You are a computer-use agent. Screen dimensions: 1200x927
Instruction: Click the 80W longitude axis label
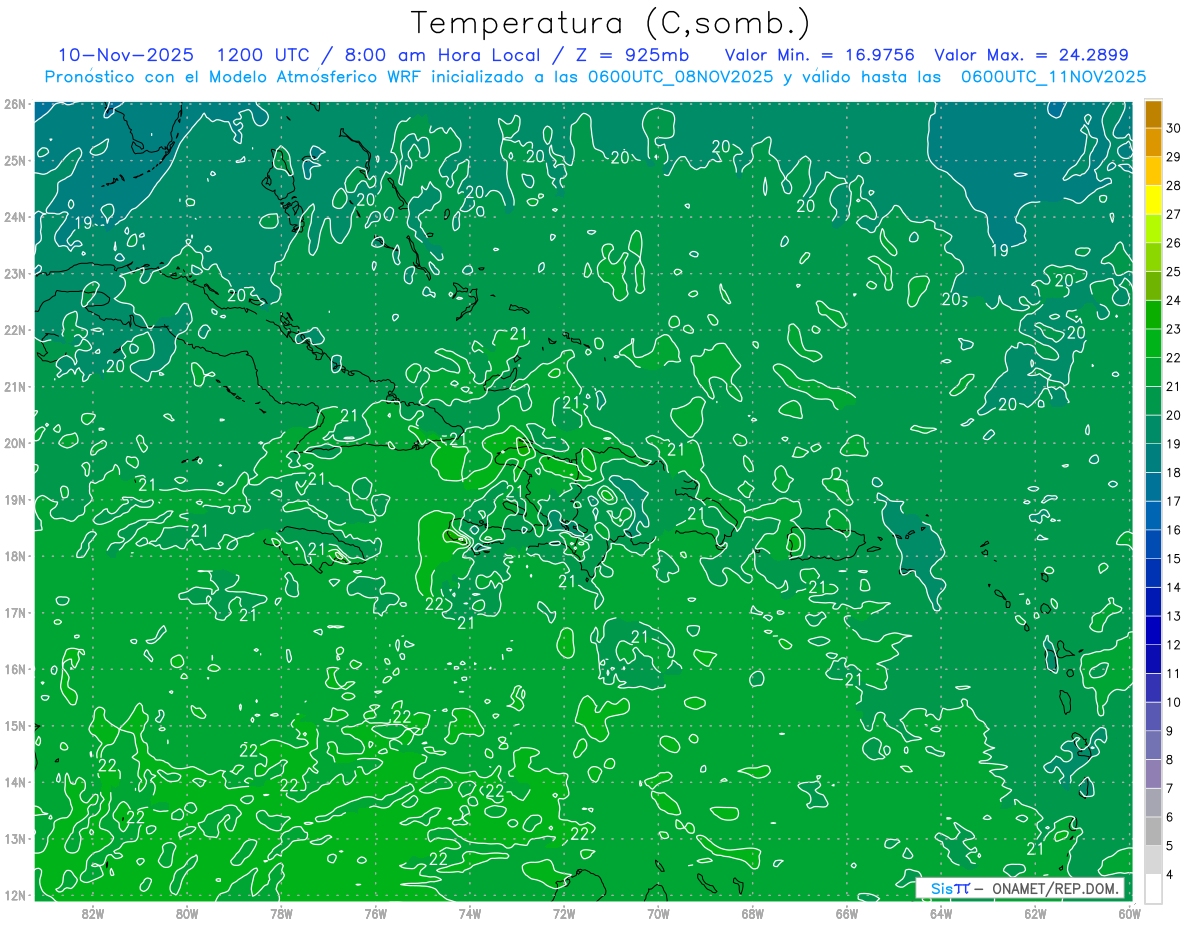coord(187,913)
